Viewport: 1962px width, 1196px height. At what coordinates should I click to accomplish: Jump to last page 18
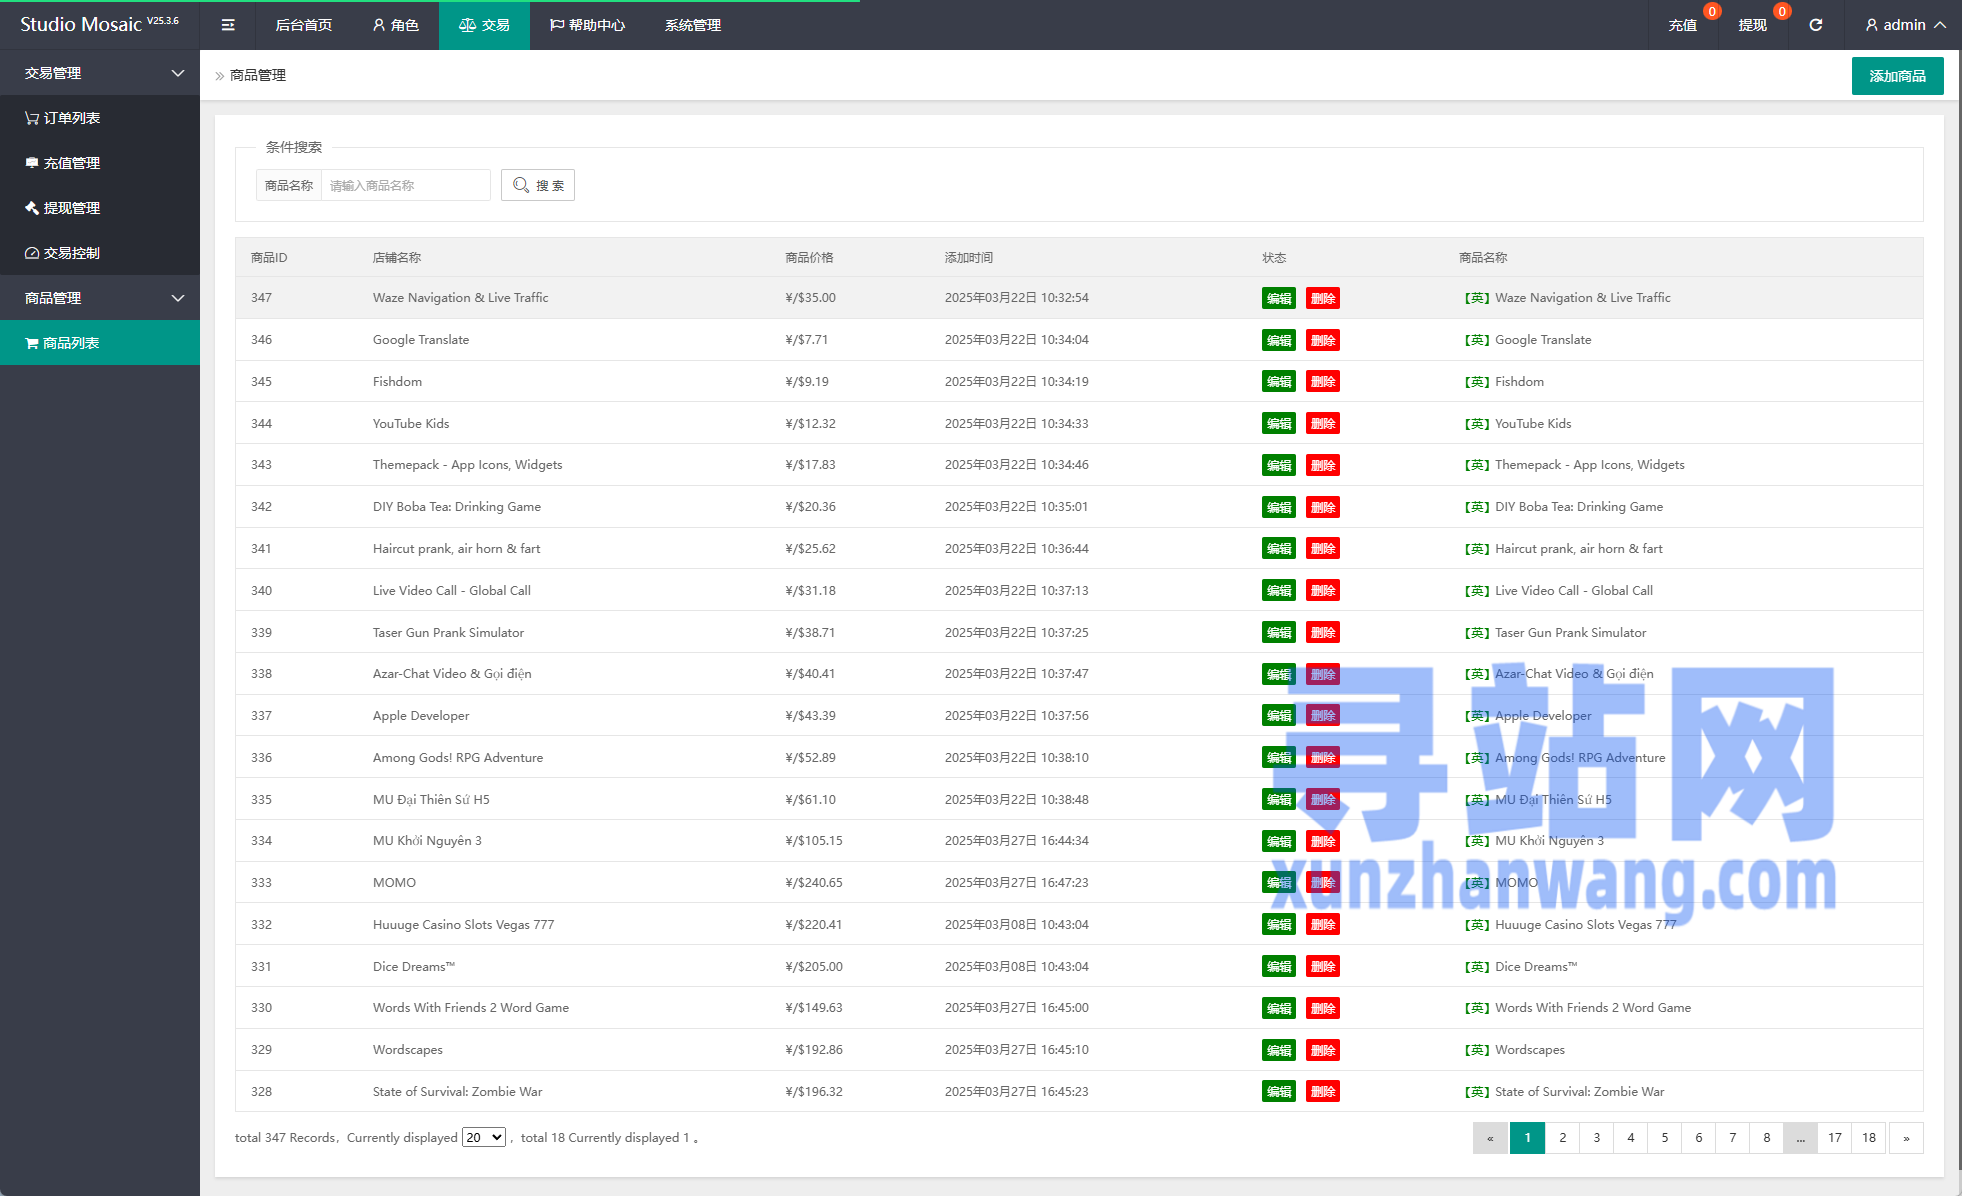[x=1869, y=1138]
